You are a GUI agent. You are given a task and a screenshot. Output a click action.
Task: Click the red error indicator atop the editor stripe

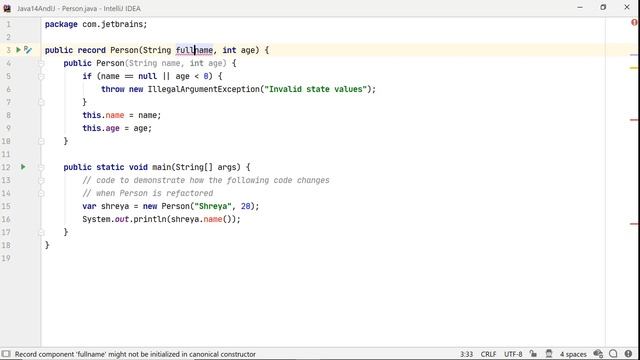point(634,22)
